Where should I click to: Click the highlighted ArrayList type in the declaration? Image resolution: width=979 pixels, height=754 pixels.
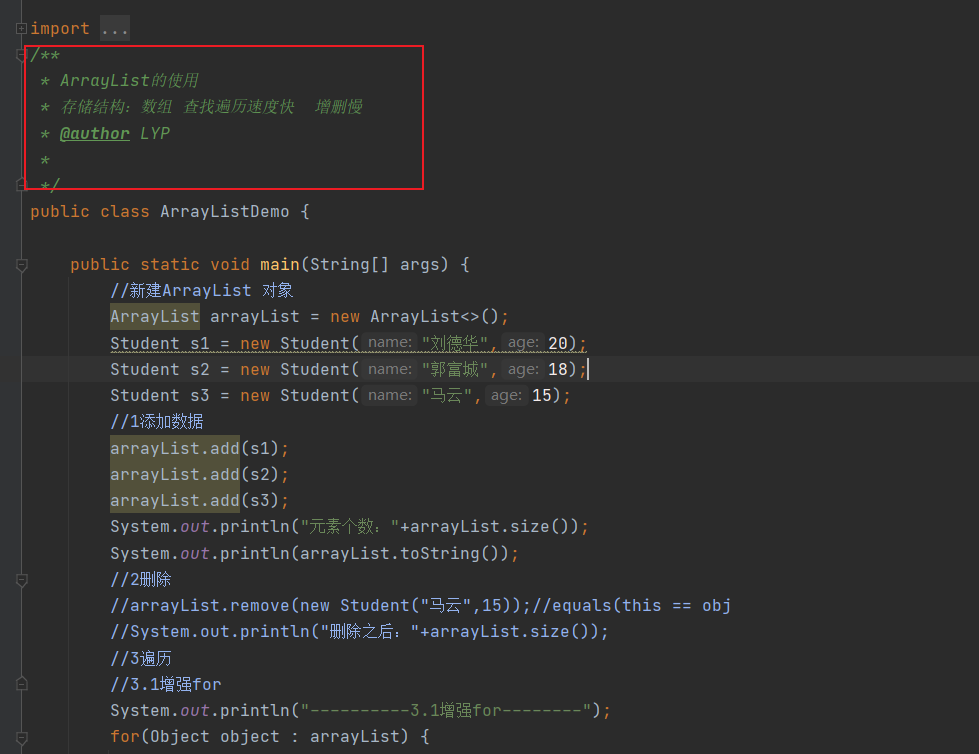pos(155,316)
